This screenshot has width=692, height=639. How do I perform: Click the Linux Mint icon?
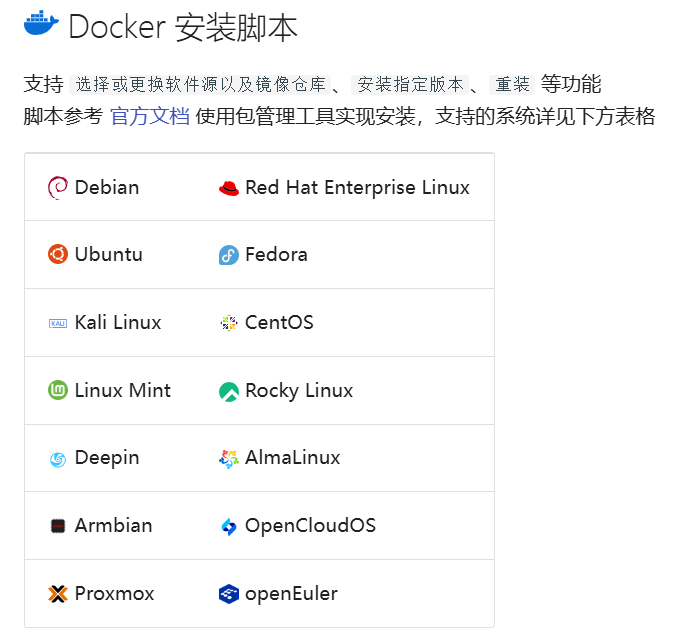[x=58, y=391]
